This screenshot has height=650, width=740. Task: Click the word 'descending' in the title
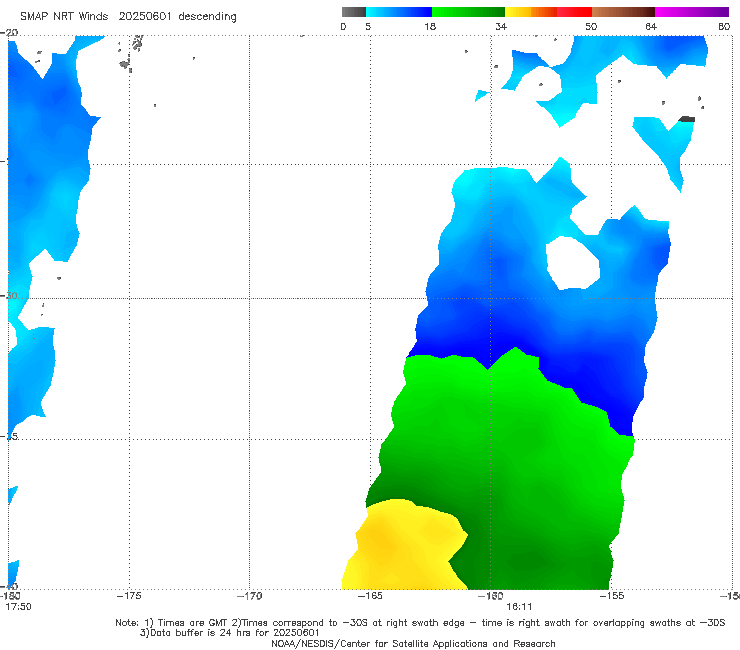coord(207,17)
